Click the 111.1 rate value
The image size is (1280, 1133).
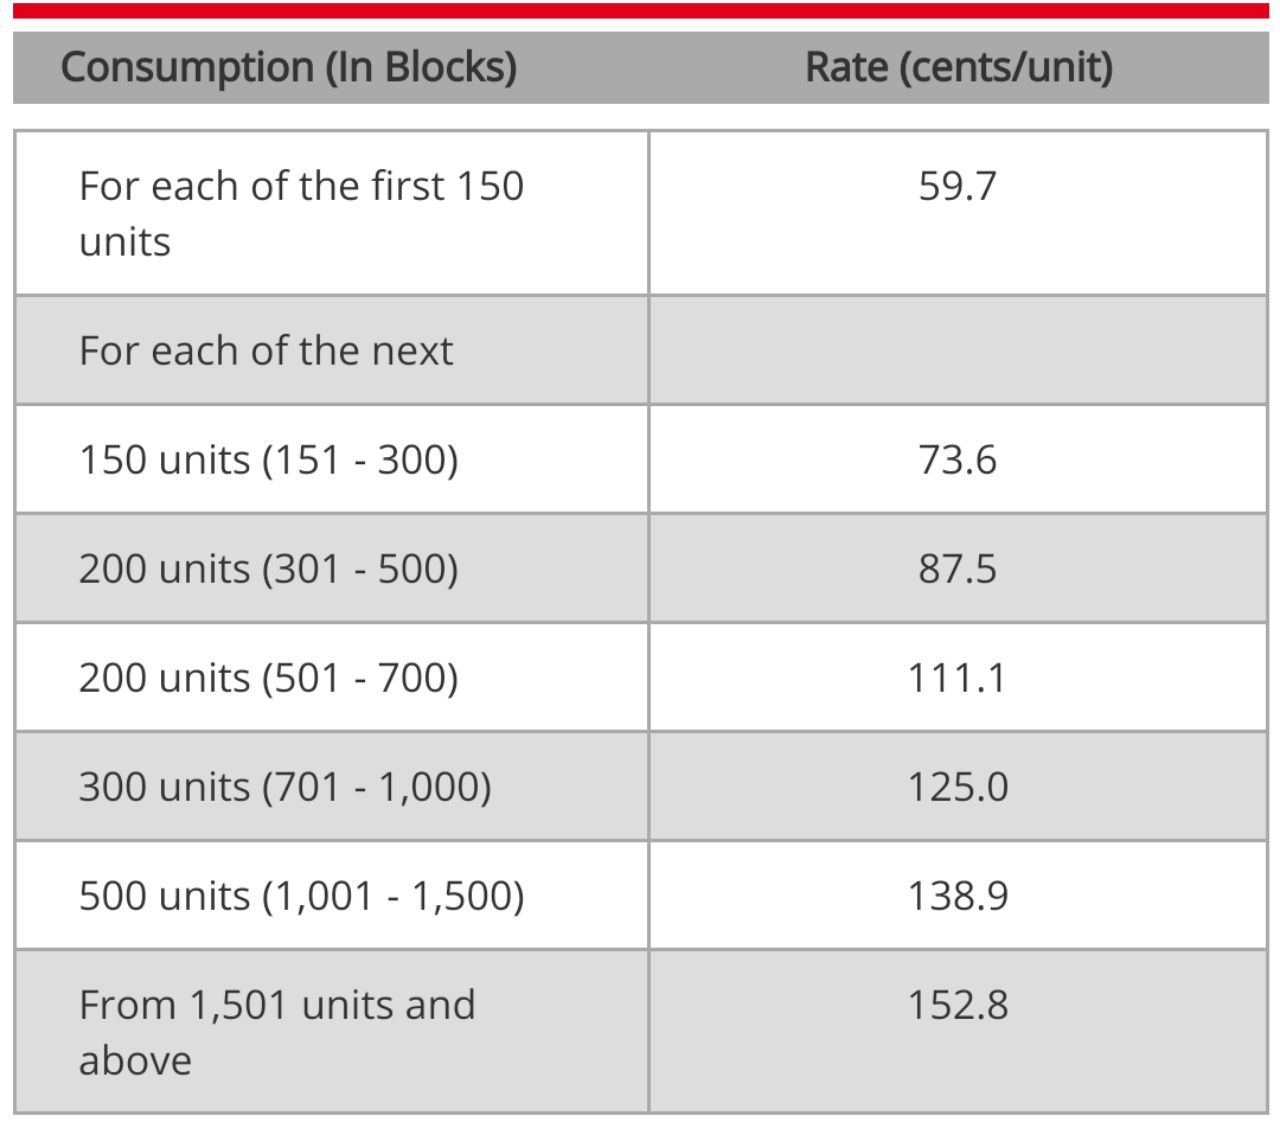point(957,678)
